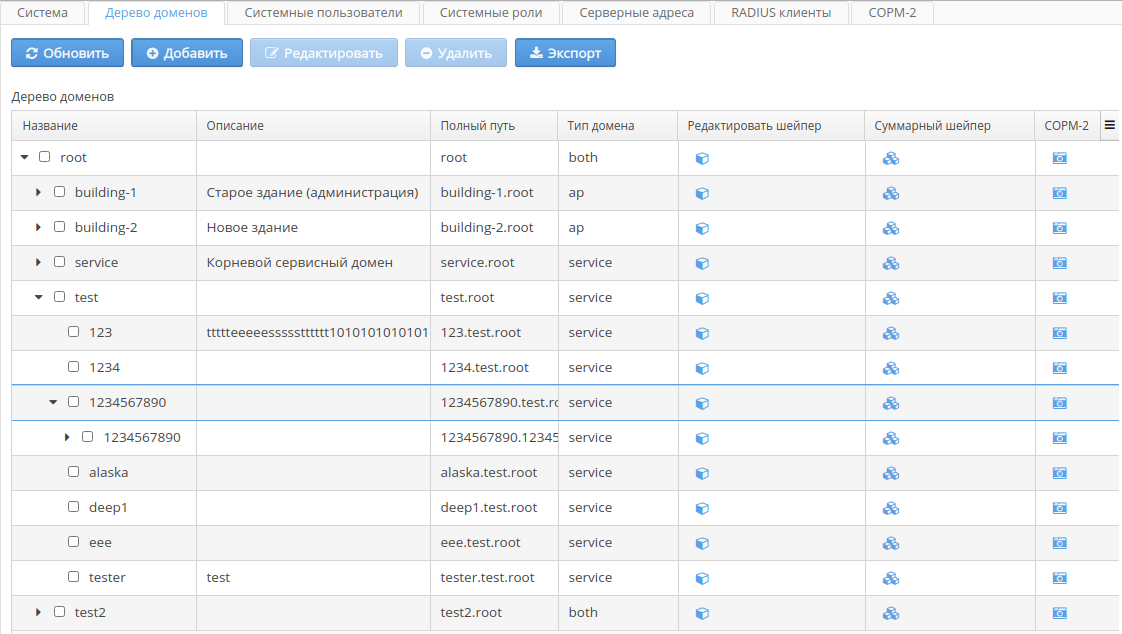Open the RADIUS клиенты tab
Viewport: 1122px width, 634px height.
tap(780, 13)
